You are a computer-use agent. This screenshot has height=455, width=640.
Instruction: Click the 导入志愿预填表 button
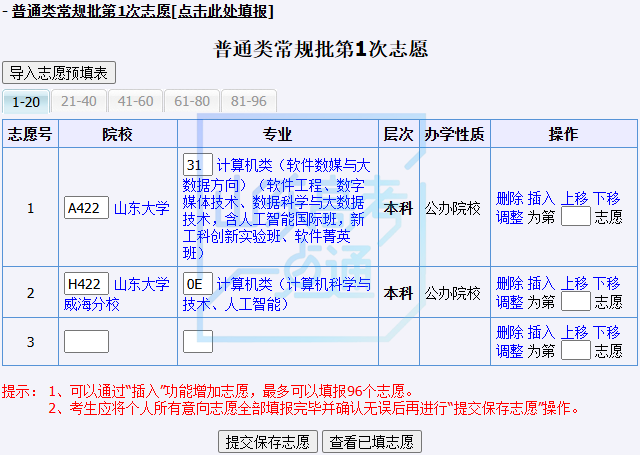pos(60,73)
